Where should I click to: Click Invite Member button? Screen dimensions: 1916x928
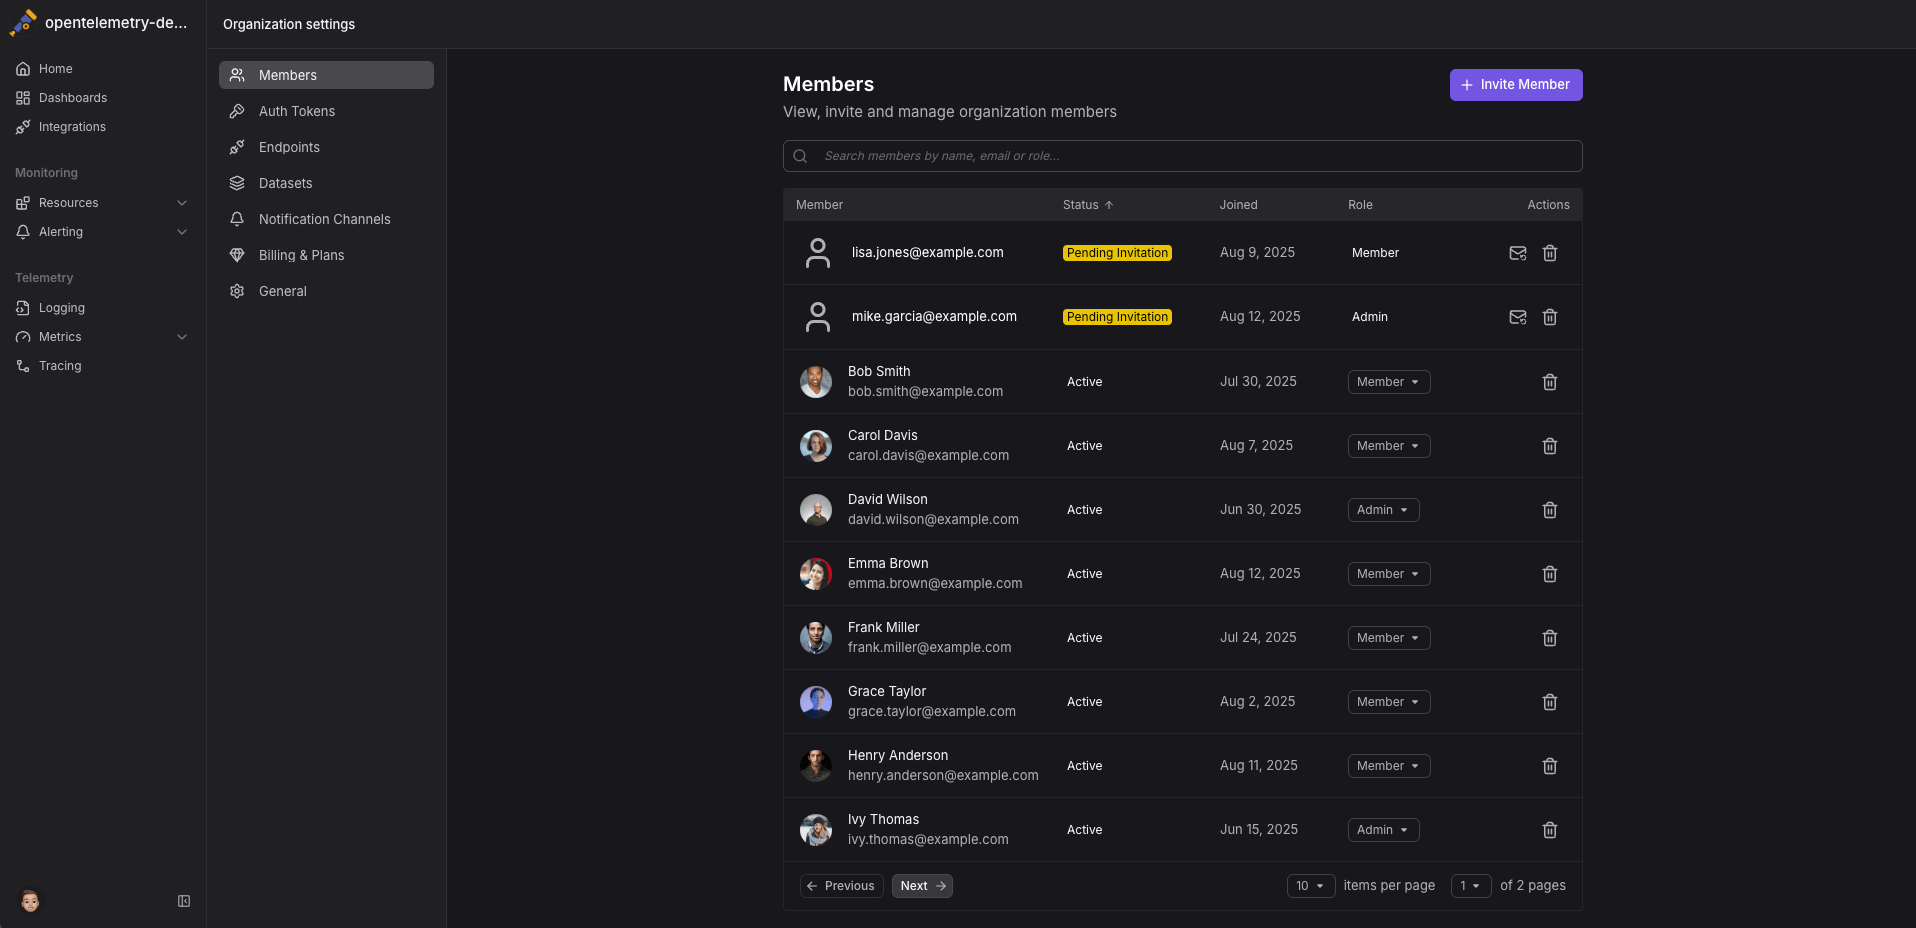[1515, 85]
